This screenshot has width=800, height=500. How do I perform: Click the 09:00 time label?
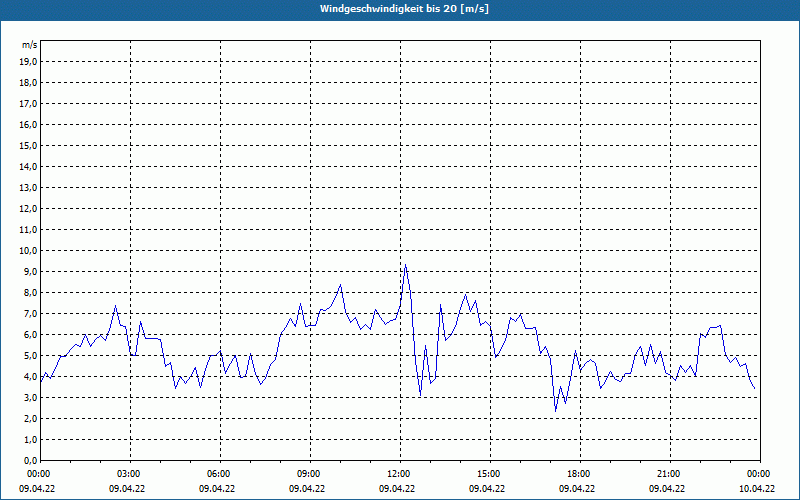(310, 474)
